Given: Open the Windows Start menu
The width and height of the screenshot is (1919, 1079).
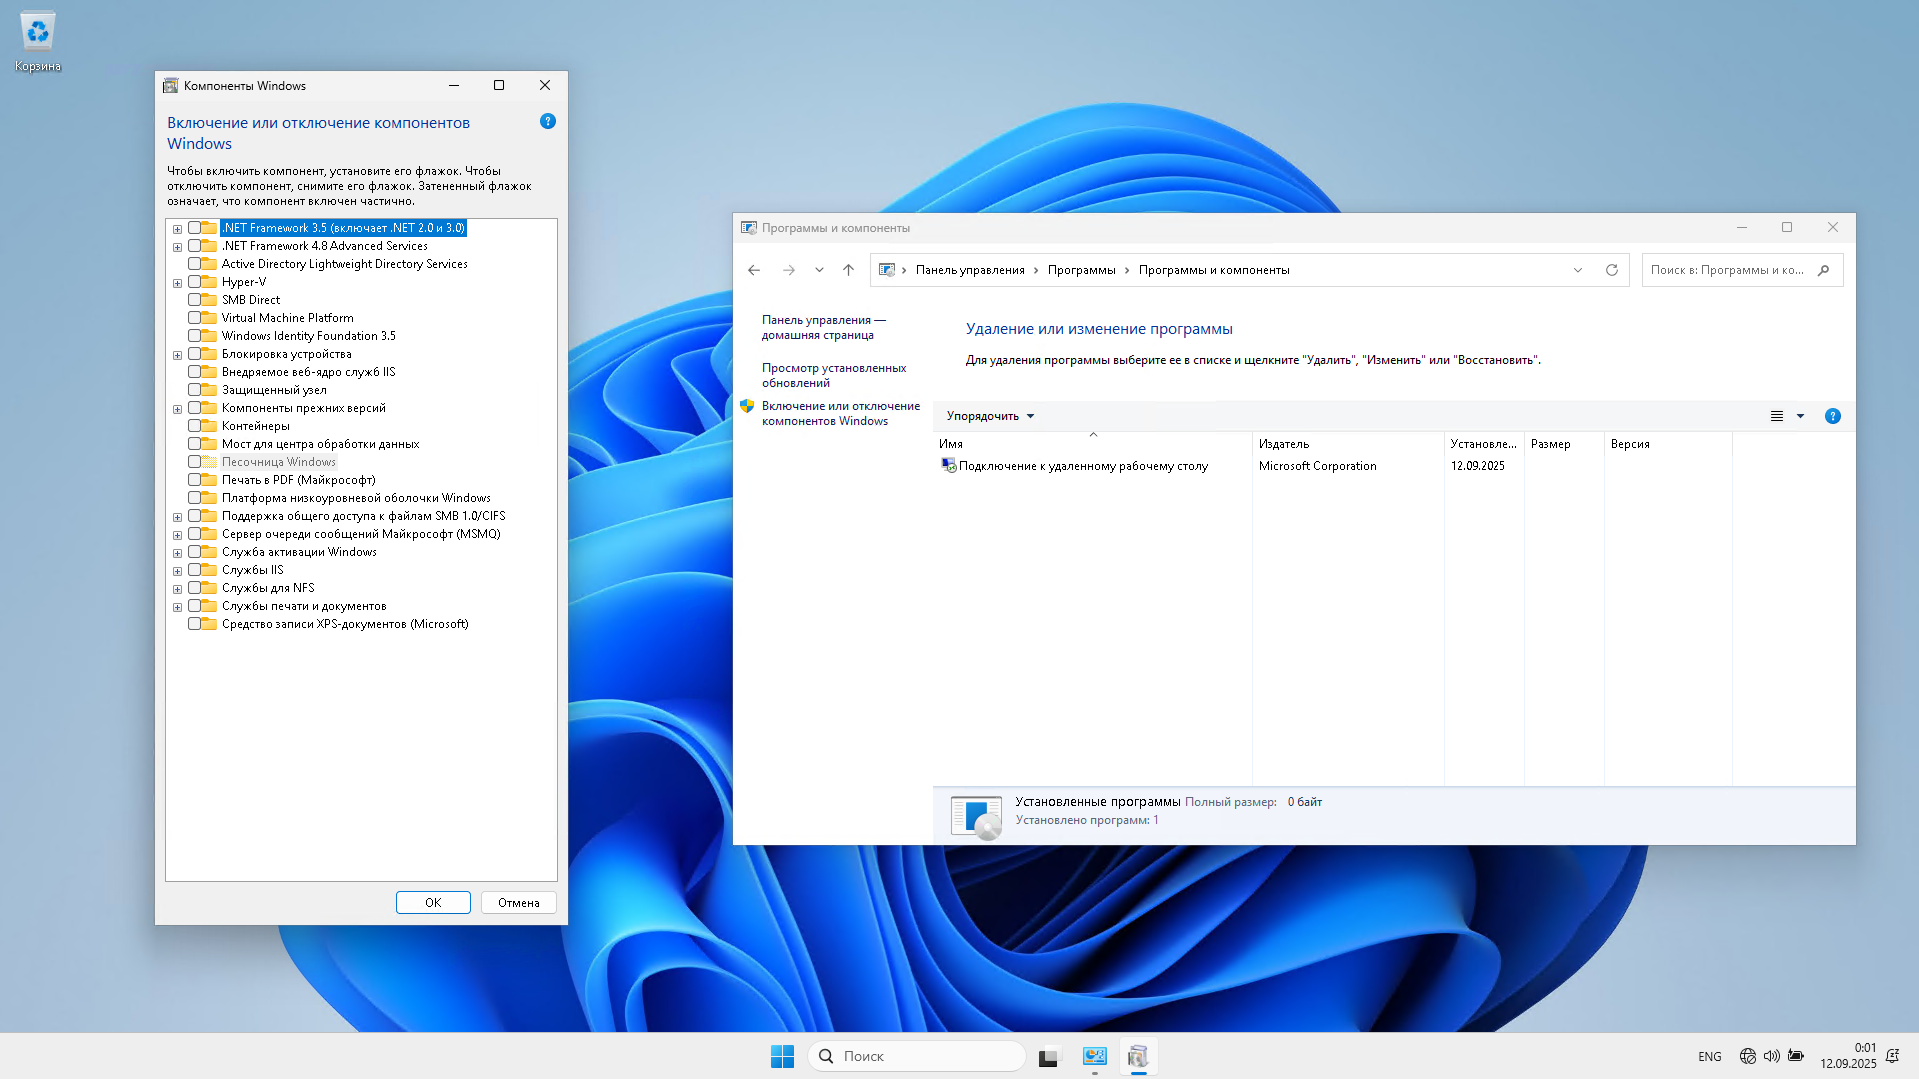Looking at the screenshot, I should (782, 1056).
